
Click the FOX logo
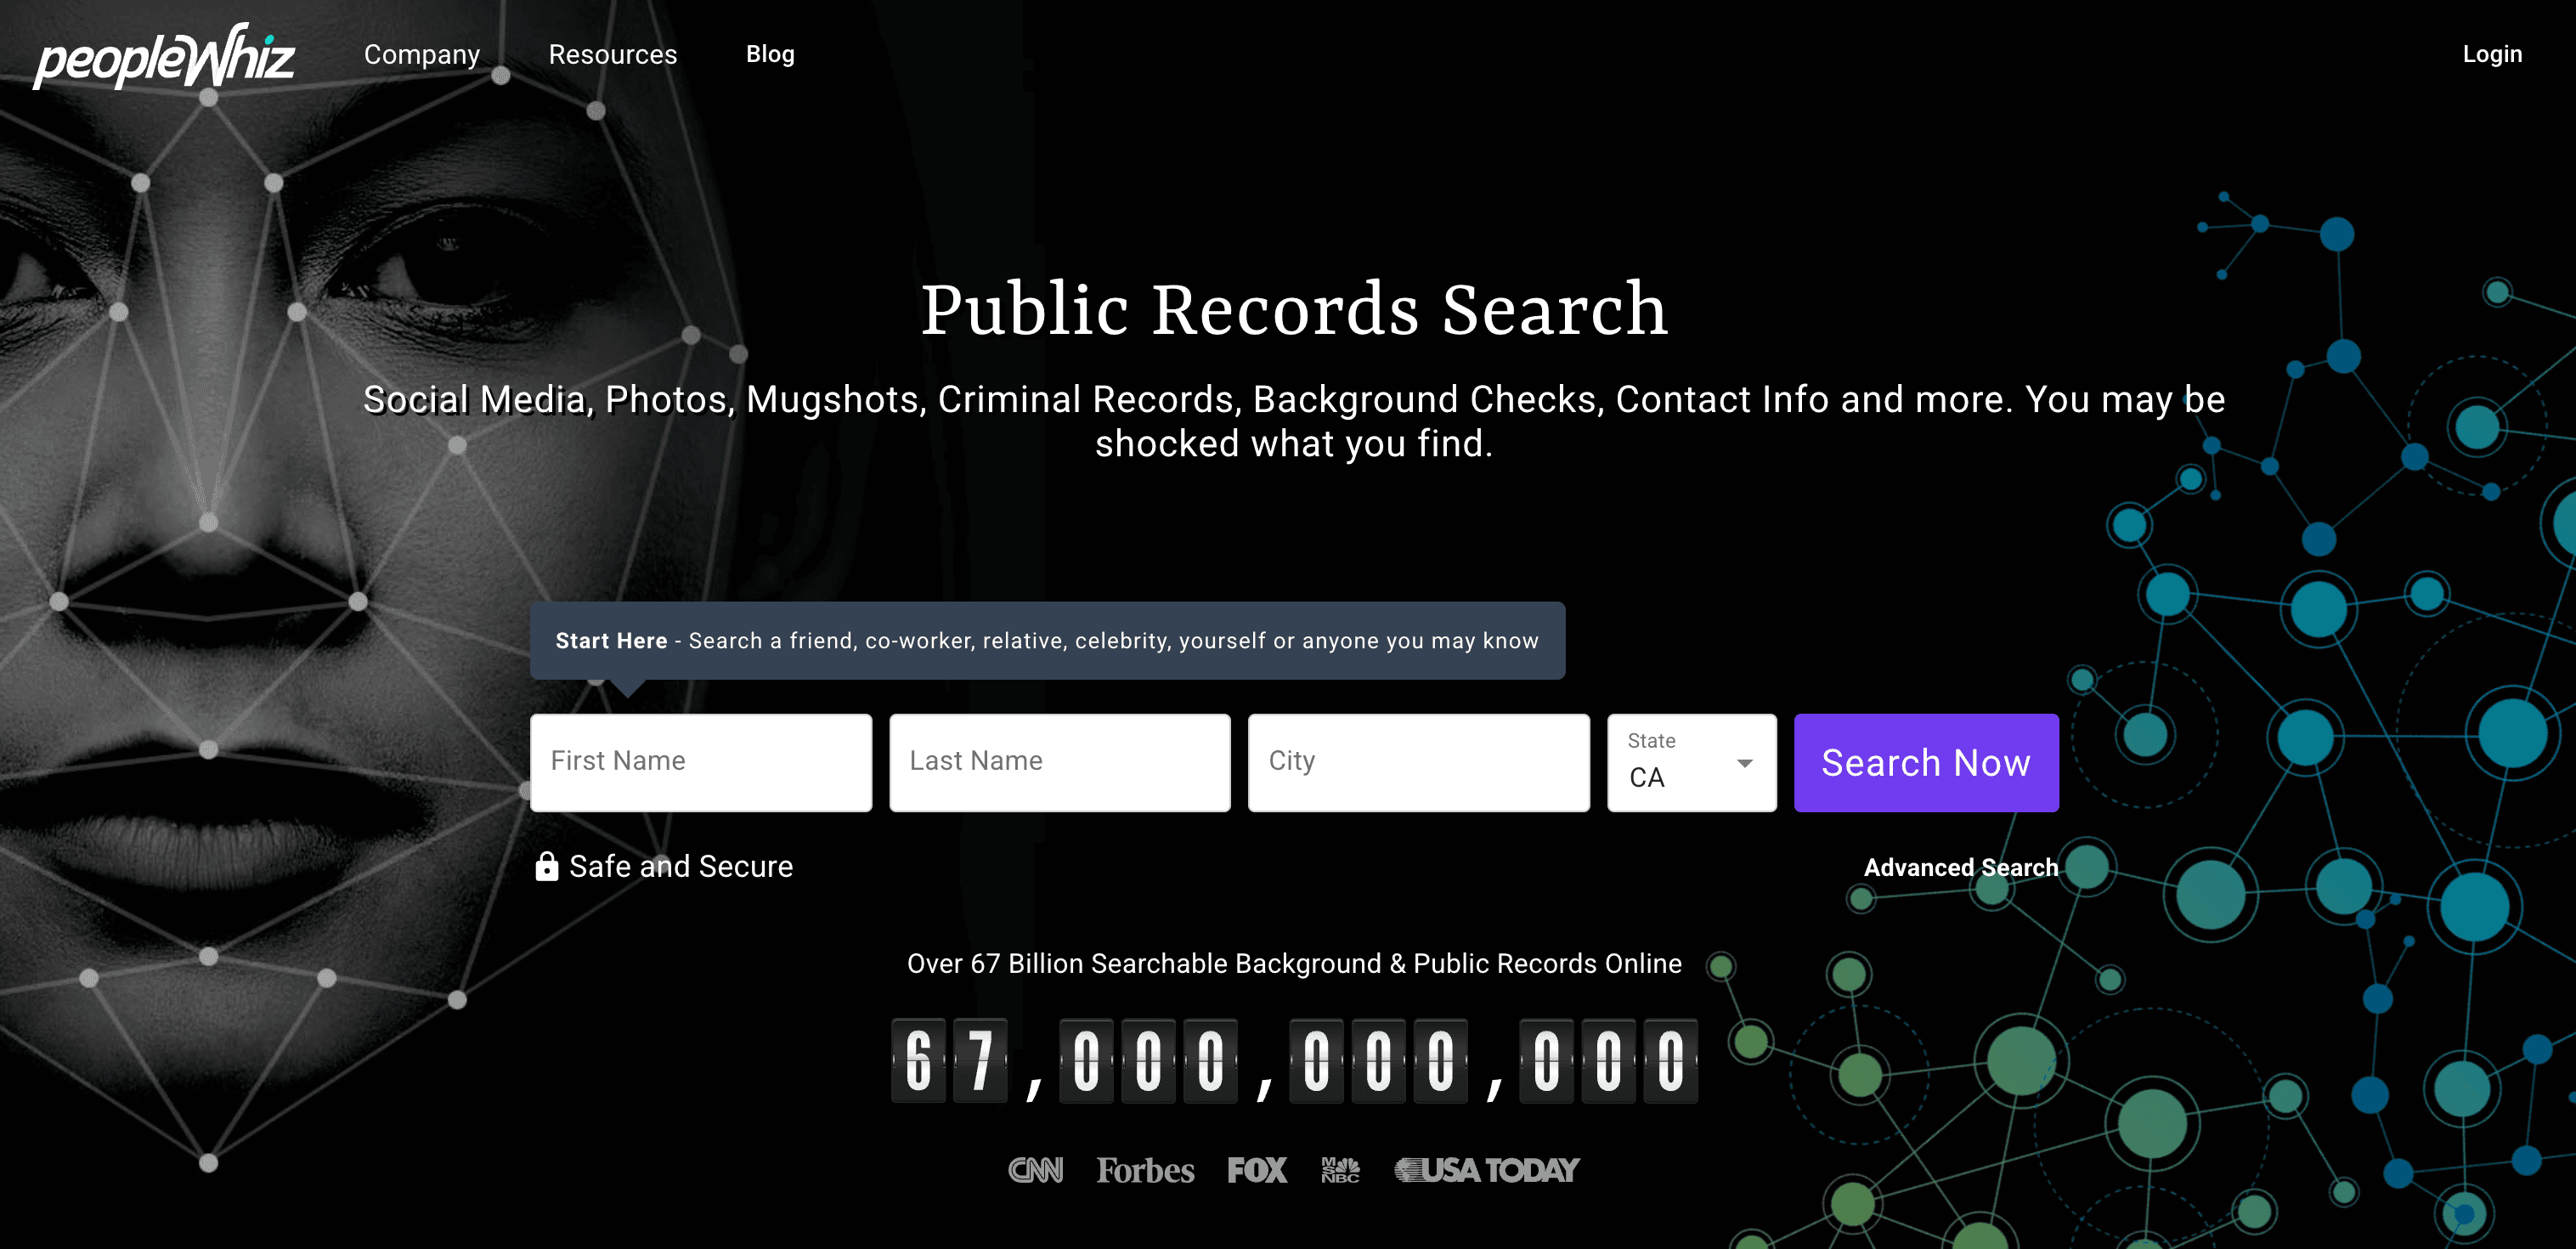(1256, 1169)
